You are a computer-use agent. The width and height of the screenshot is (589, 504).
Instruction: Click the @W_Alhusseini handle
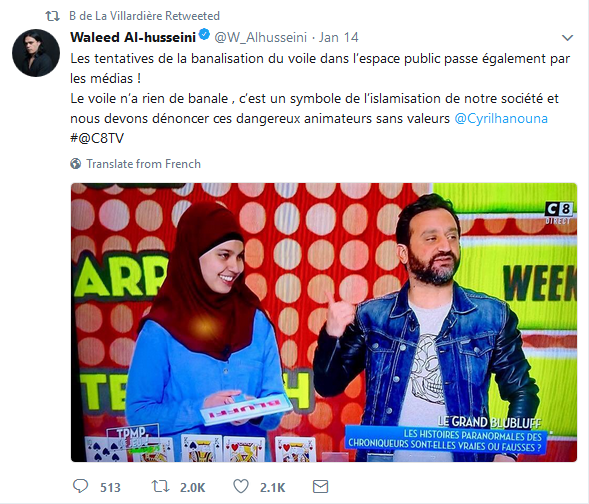pos(260,37)
